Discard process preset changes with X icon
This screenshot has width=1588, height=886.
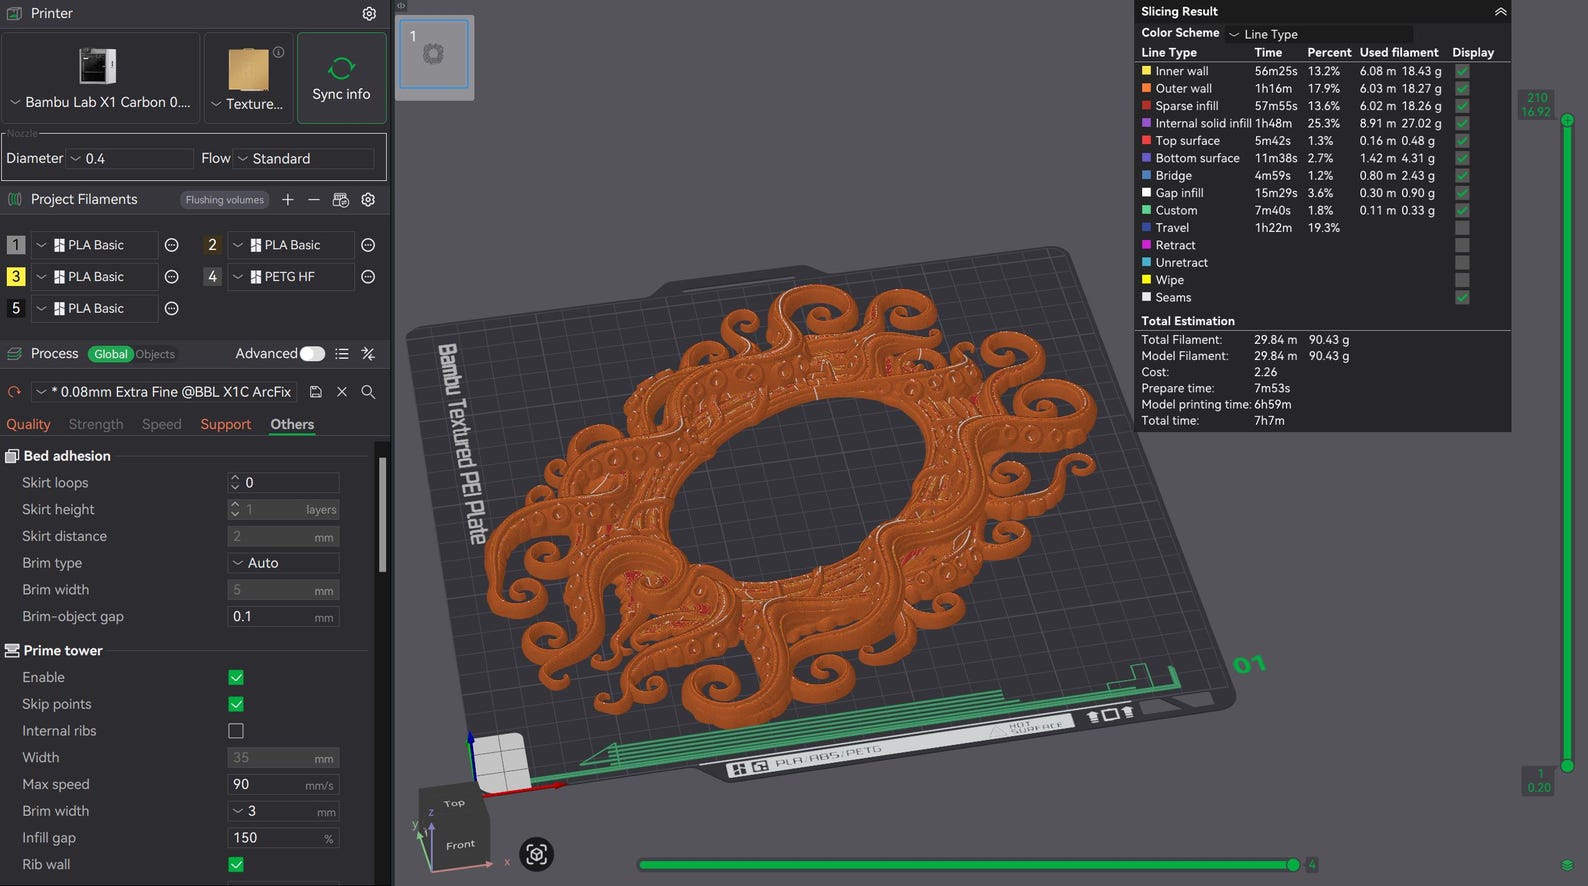tap(342, 392)
